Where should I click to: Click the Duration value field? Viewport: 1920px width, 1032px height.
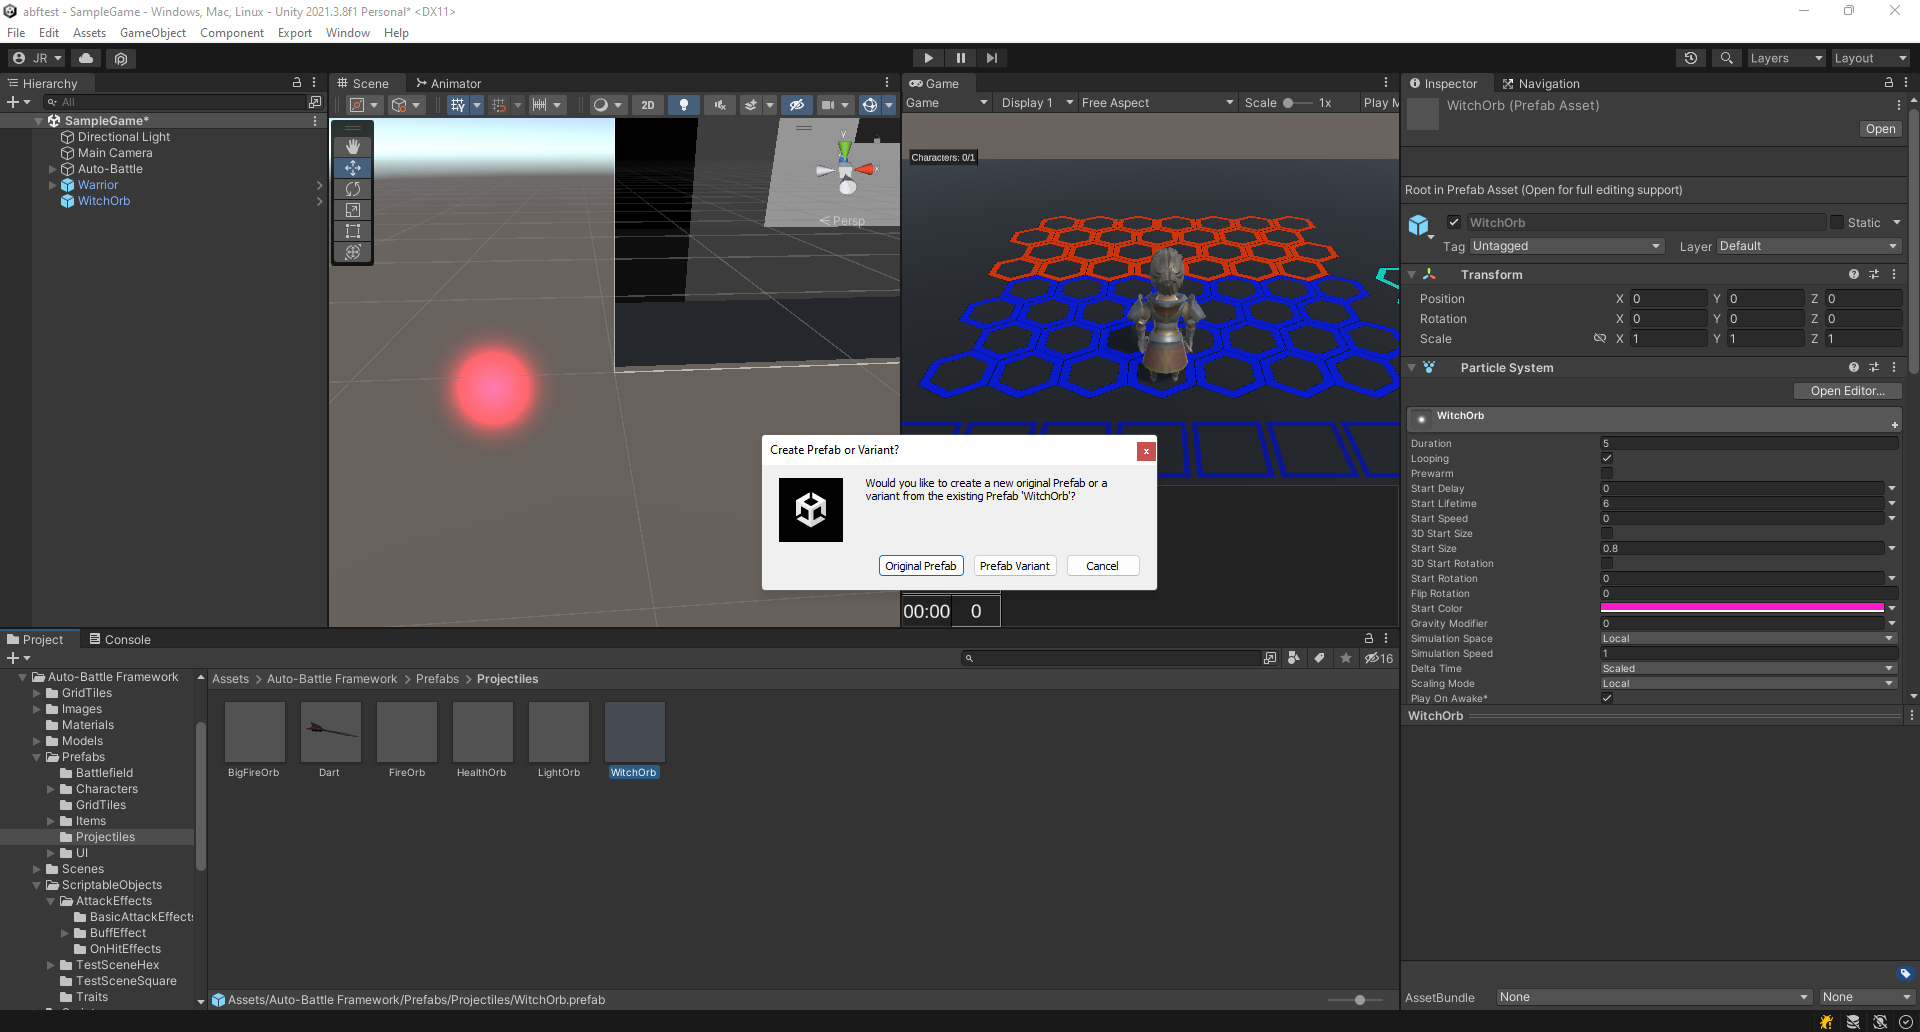1748,443
